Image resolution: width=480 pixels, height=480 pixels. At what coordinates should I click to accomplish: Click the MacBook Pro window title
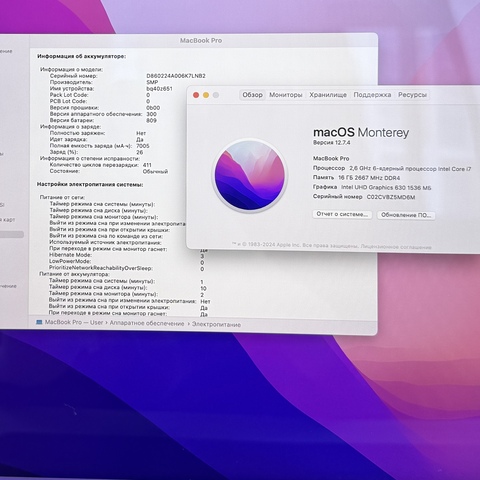[201, 40]
